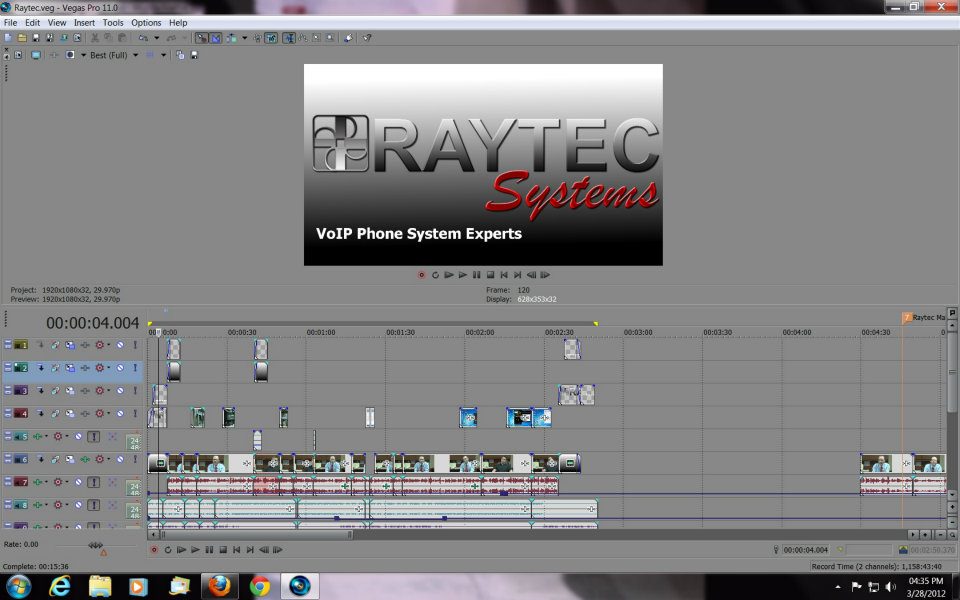Viewport: 960px width, 600px height.
Task: Open the Help menu
Action: click(x=178, y=23)
